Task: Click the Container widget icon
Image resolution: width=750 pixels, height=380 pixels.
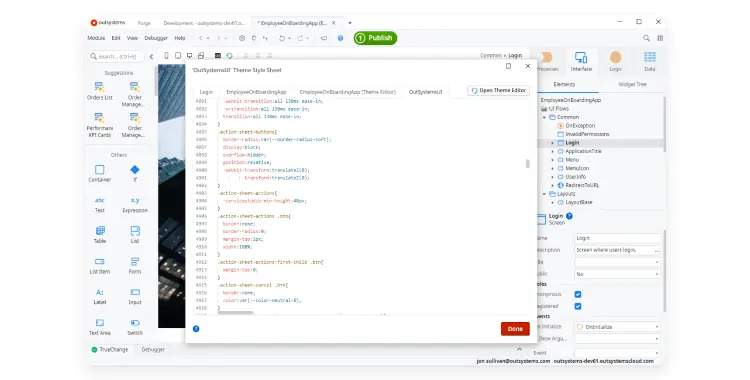Action: point(99,169)
